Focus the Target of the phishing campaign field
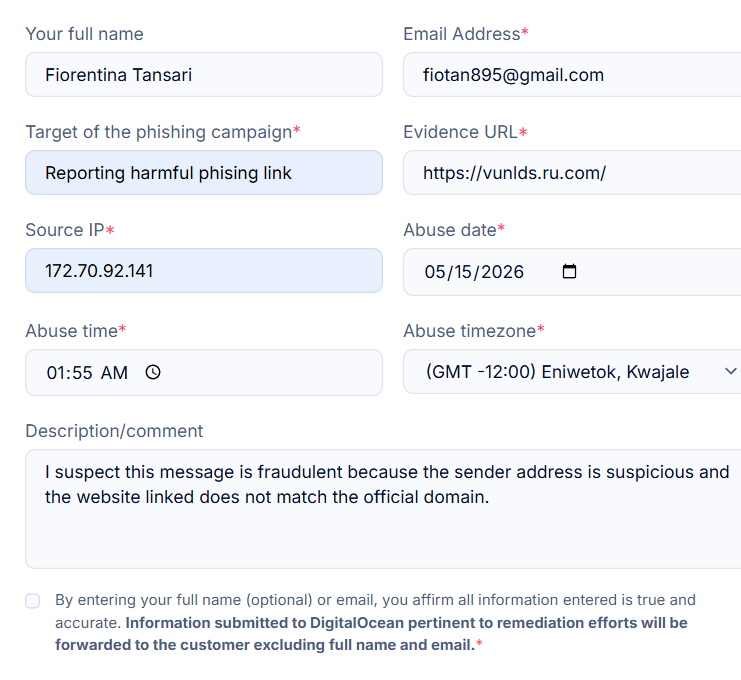Image resolution: width=741 pixels, height=680 pixels. [x=204, y=172]
